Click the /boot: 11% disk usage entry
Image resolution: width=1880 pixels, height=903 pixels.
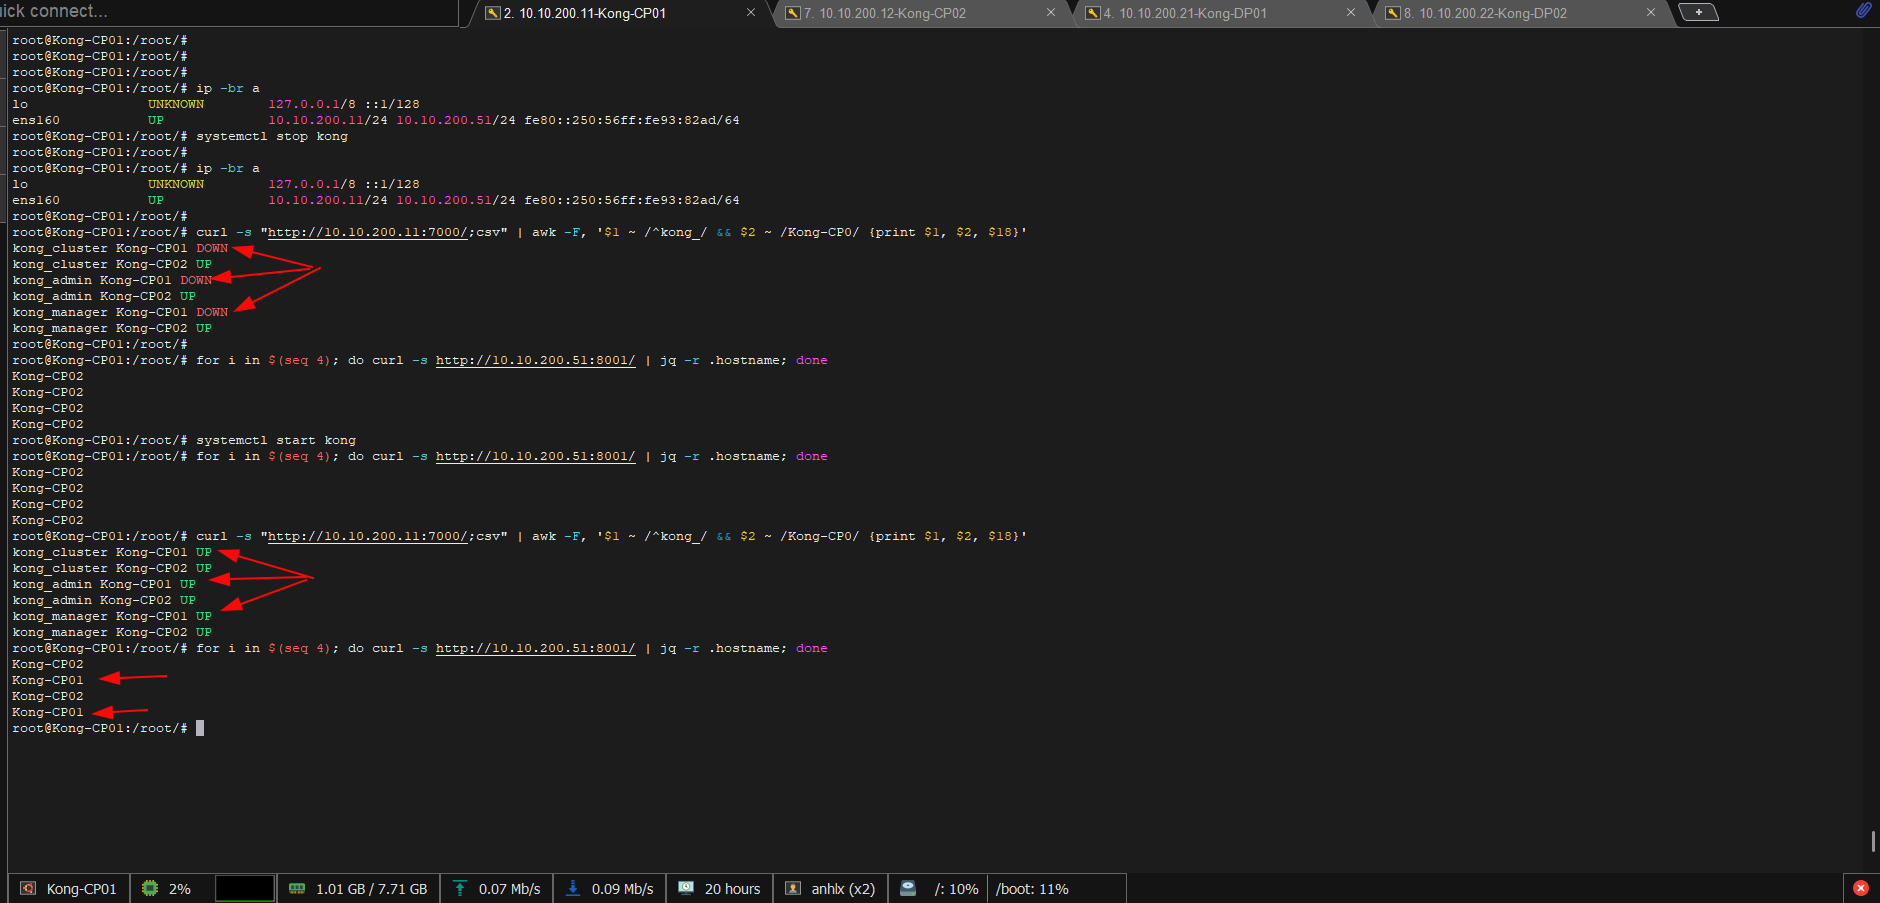[1032, 889]
